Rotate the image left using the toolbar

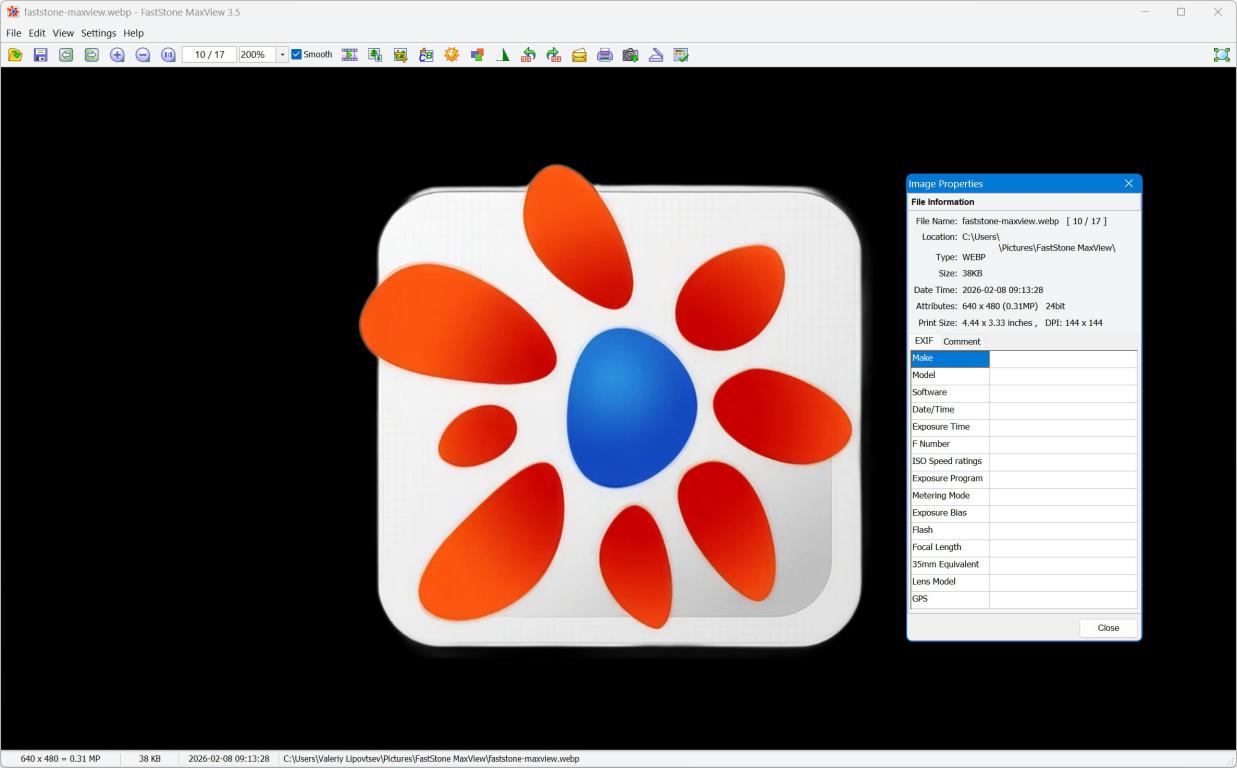(528, 55)
